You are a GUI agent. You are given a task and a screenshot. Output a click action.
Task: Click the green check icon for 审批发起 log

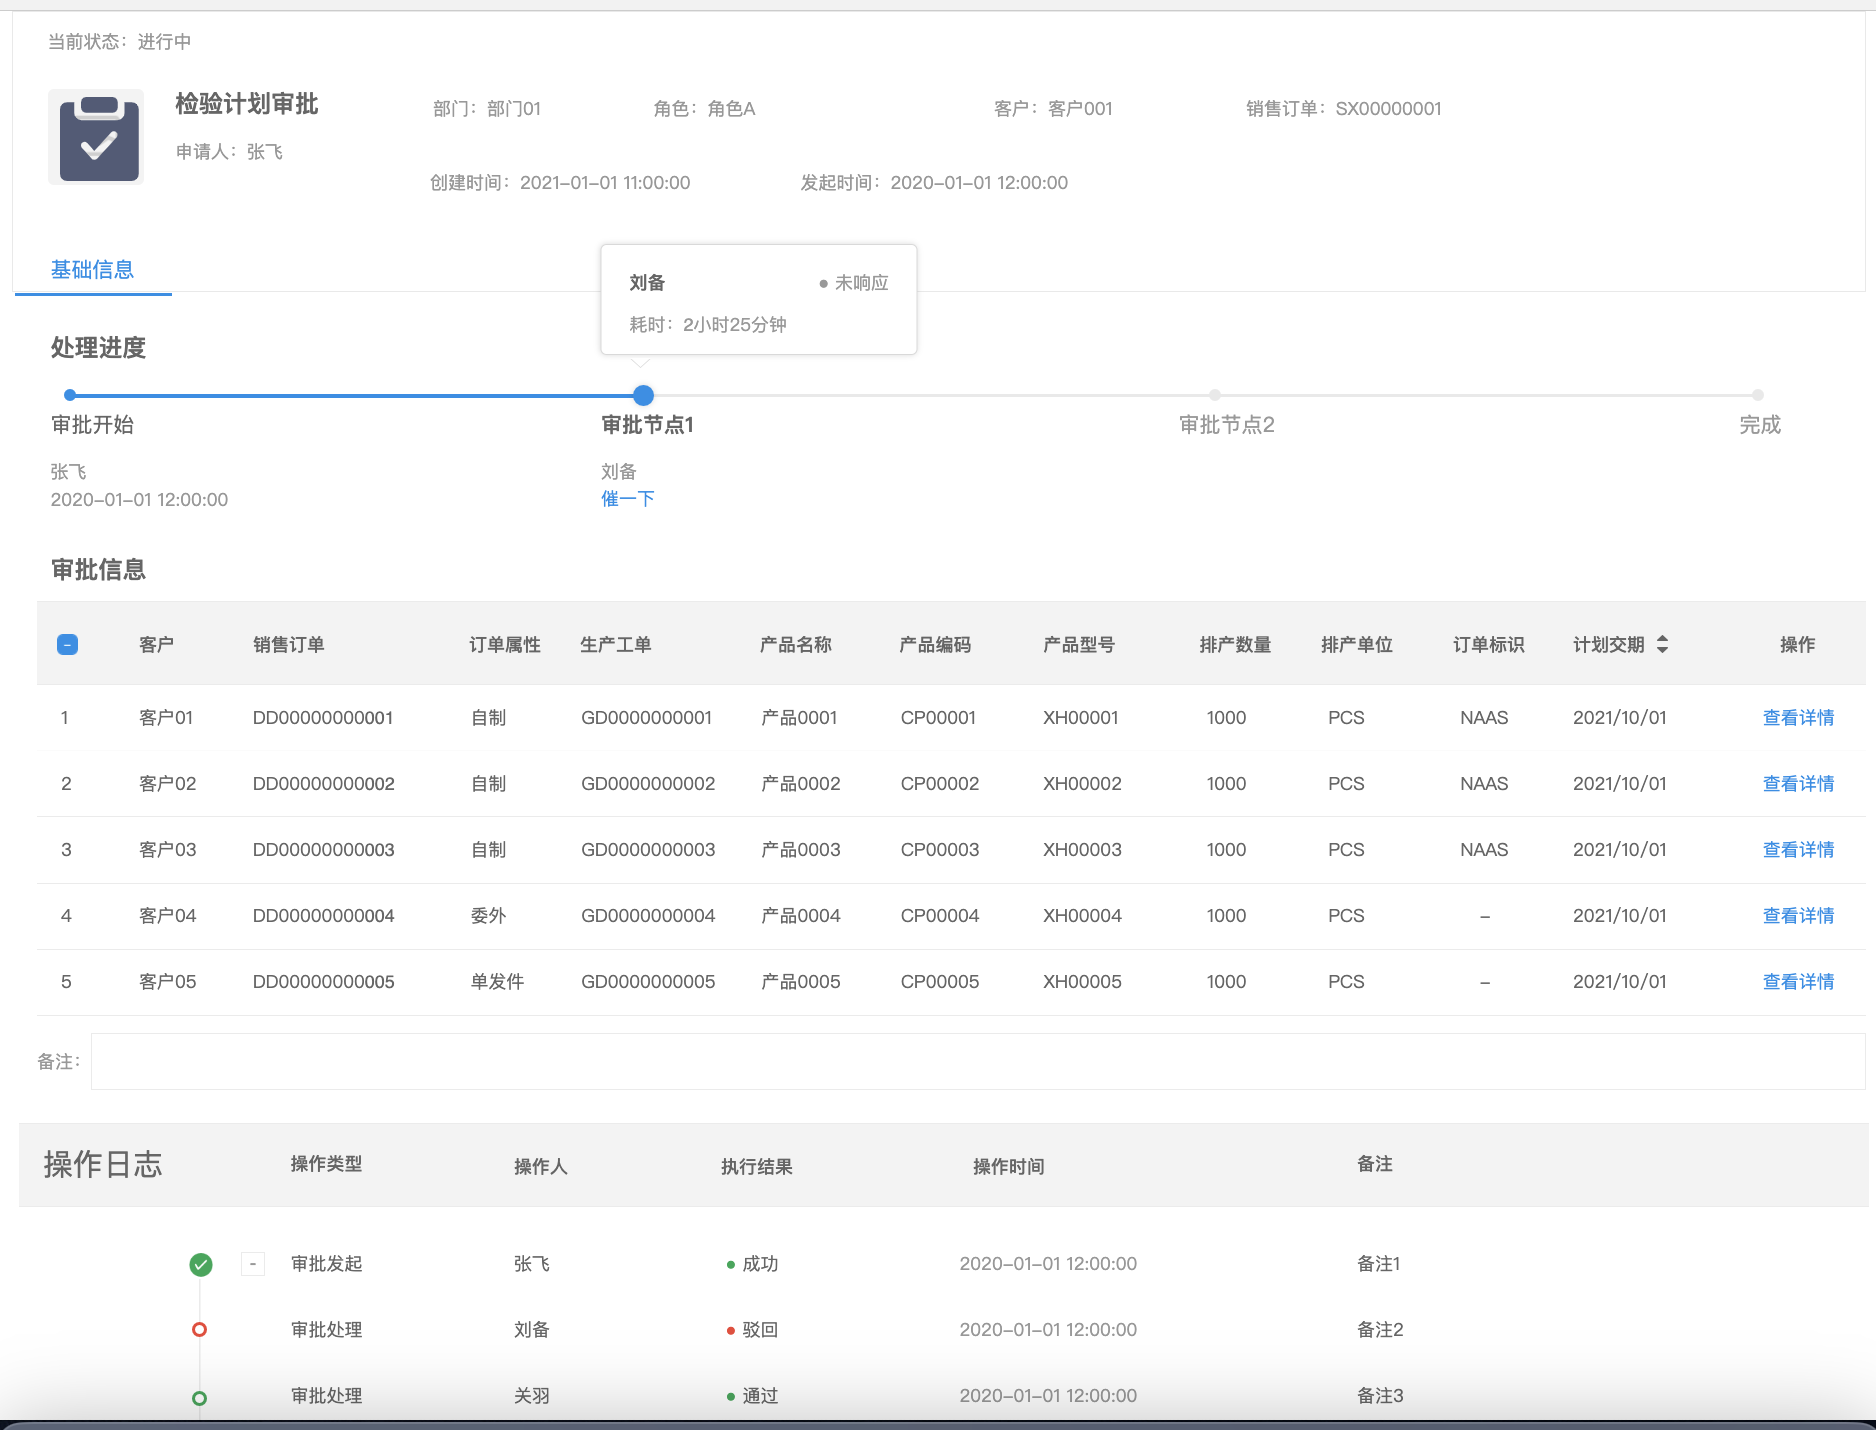[201, 1265]
